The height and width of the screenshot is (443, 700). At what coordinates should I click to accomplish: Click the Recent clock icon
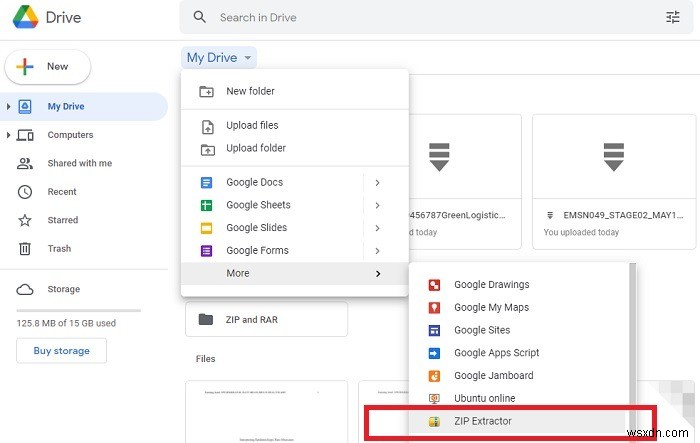(25, 192)
